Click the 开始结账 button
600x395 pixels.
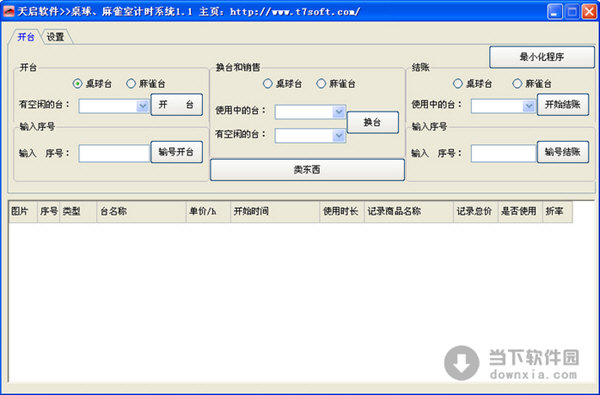[562, 104]
